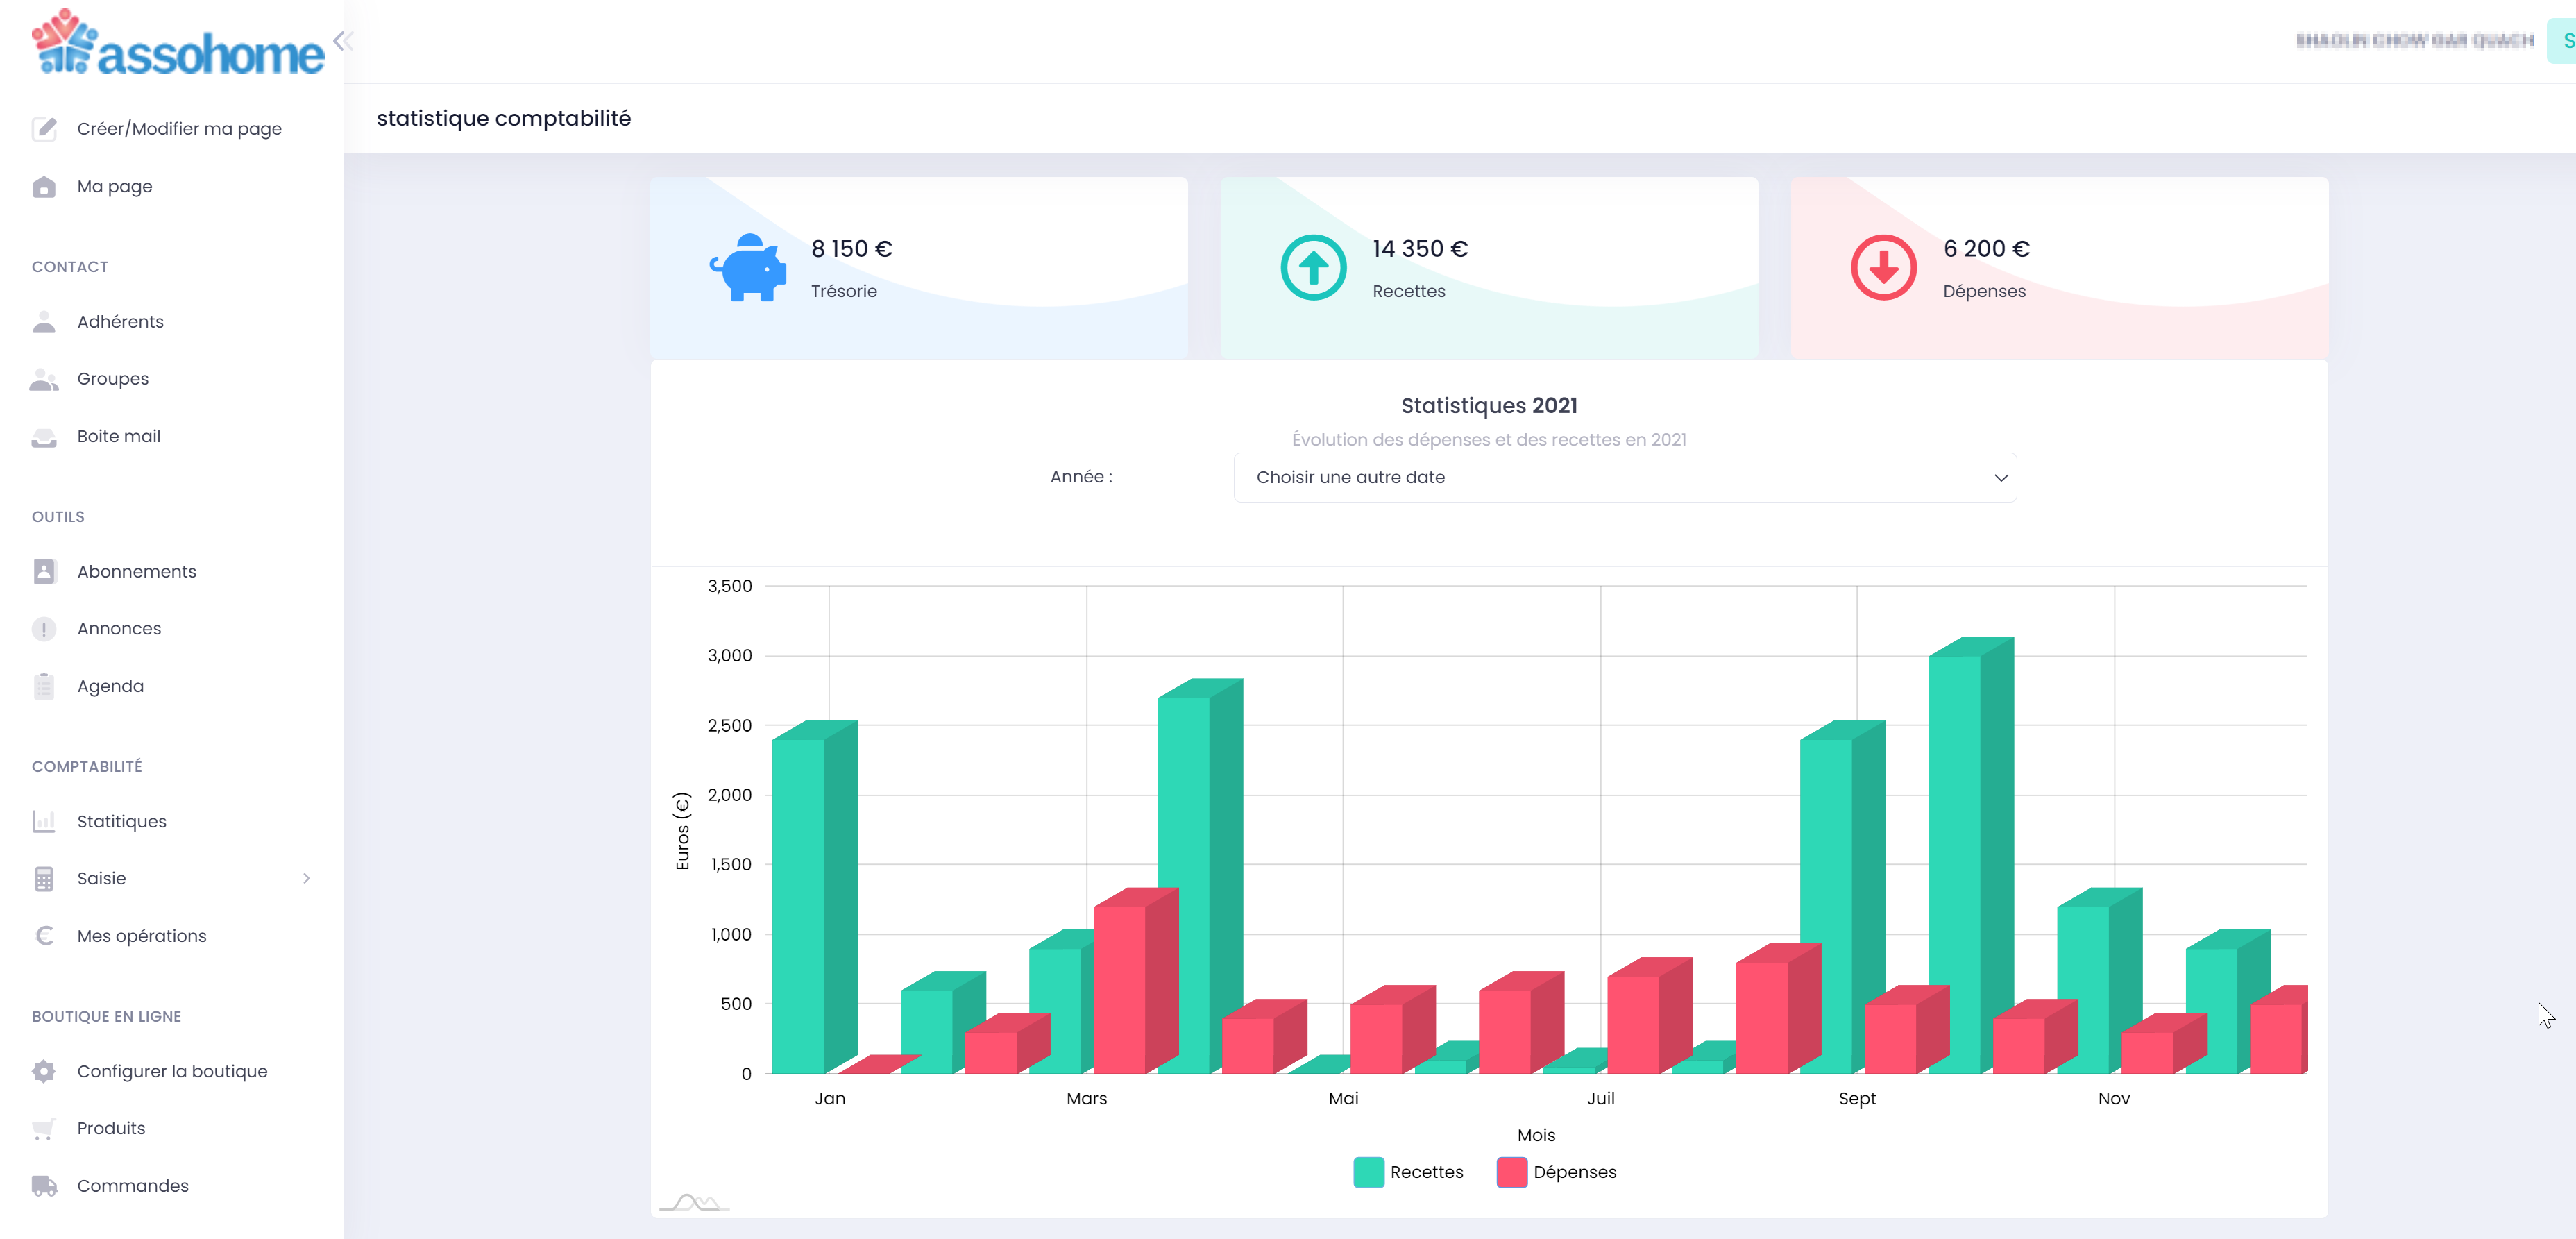Click the red down-arrow Dépenses icon
The width and height of the screenshot is (2576, 1239).
[x=1883, y=267]
